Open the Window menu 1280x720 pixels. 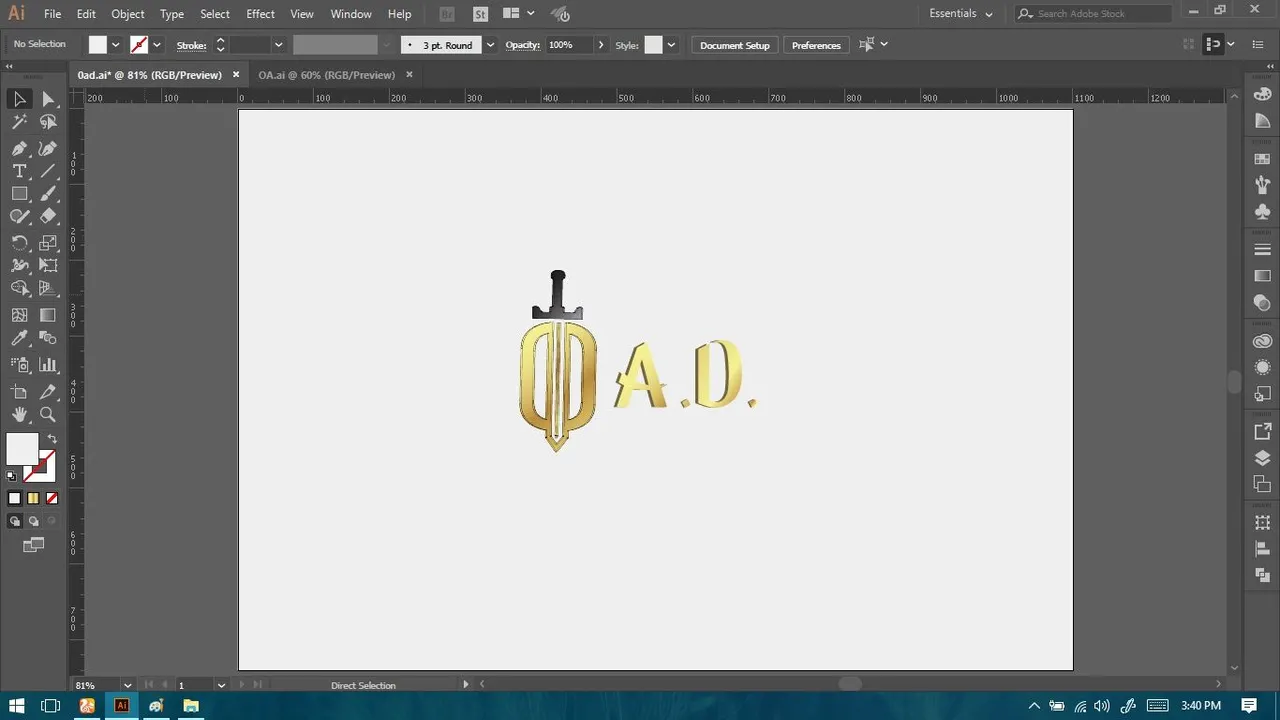[x=351, y=14]
